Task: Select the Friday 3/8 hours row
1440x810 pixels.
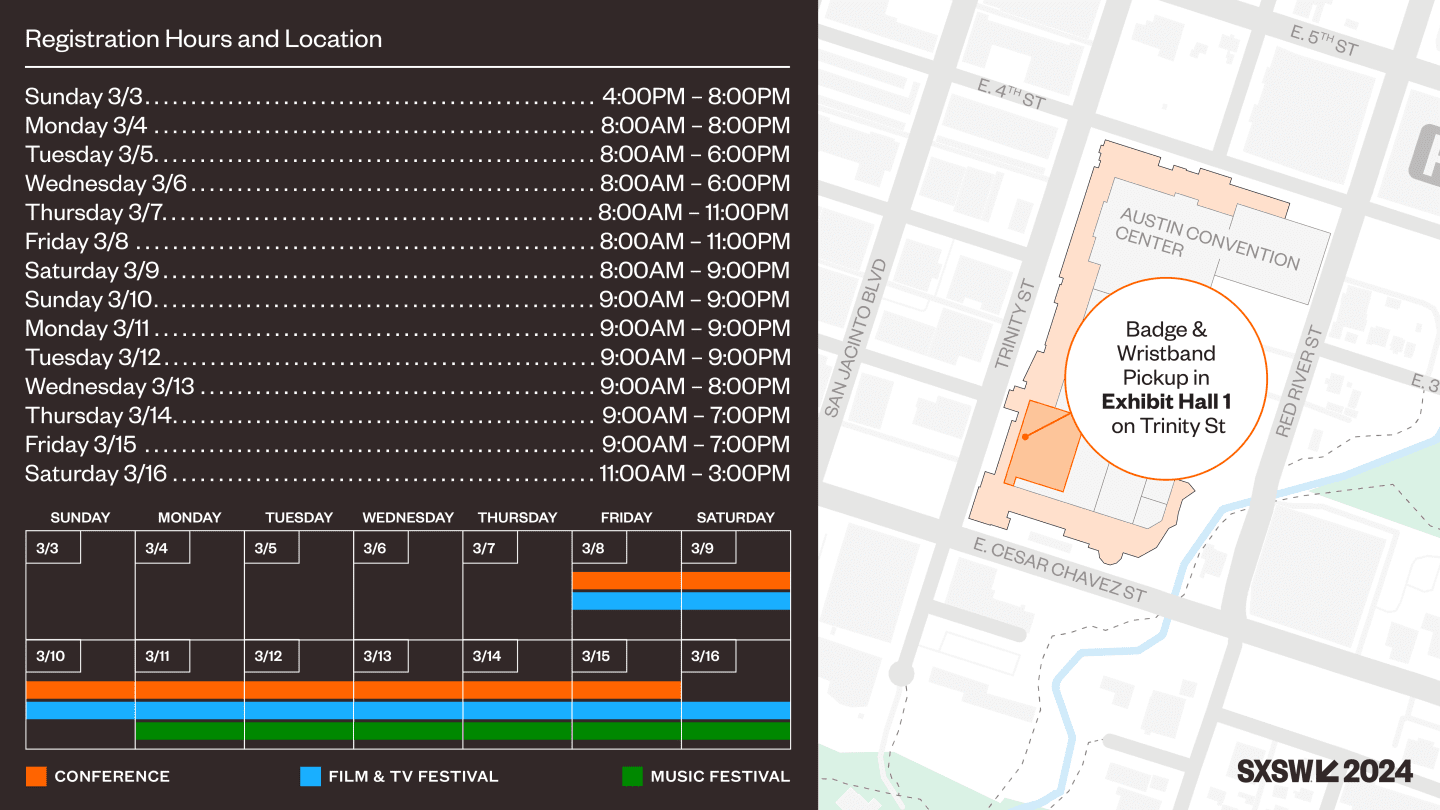Action: 407,242
